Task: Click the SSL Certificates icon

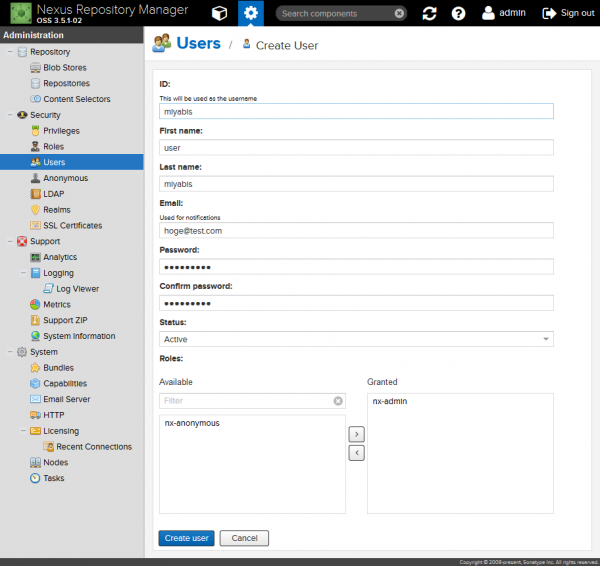Action: click(x=35, y=225)
